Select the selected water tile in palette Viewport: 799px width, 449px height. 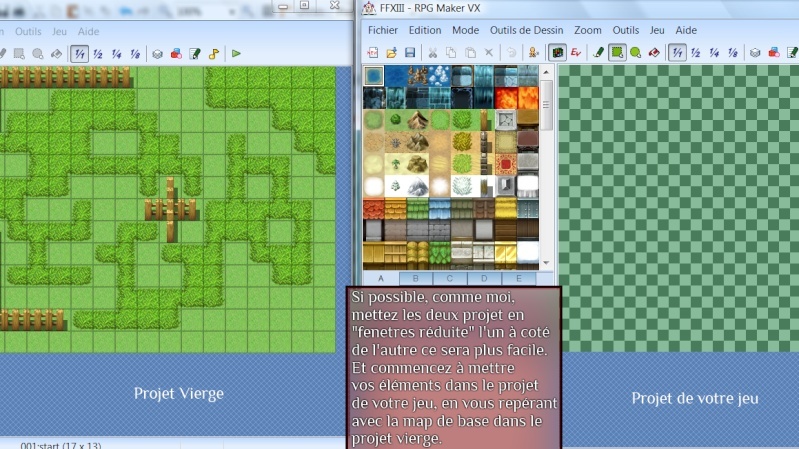point(374,76)
